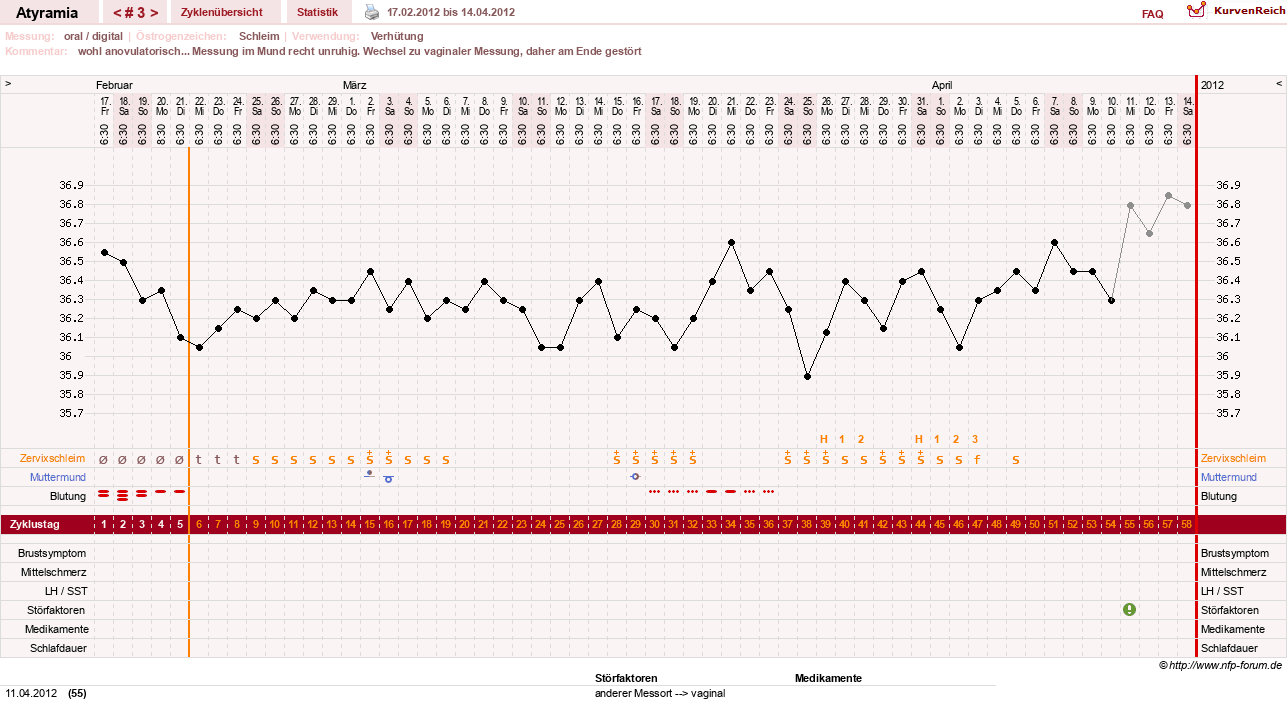Viewport: 1287px width, 717px height.
Task: Click the Atyramia user name tab
Action: (x=49, y=12)
